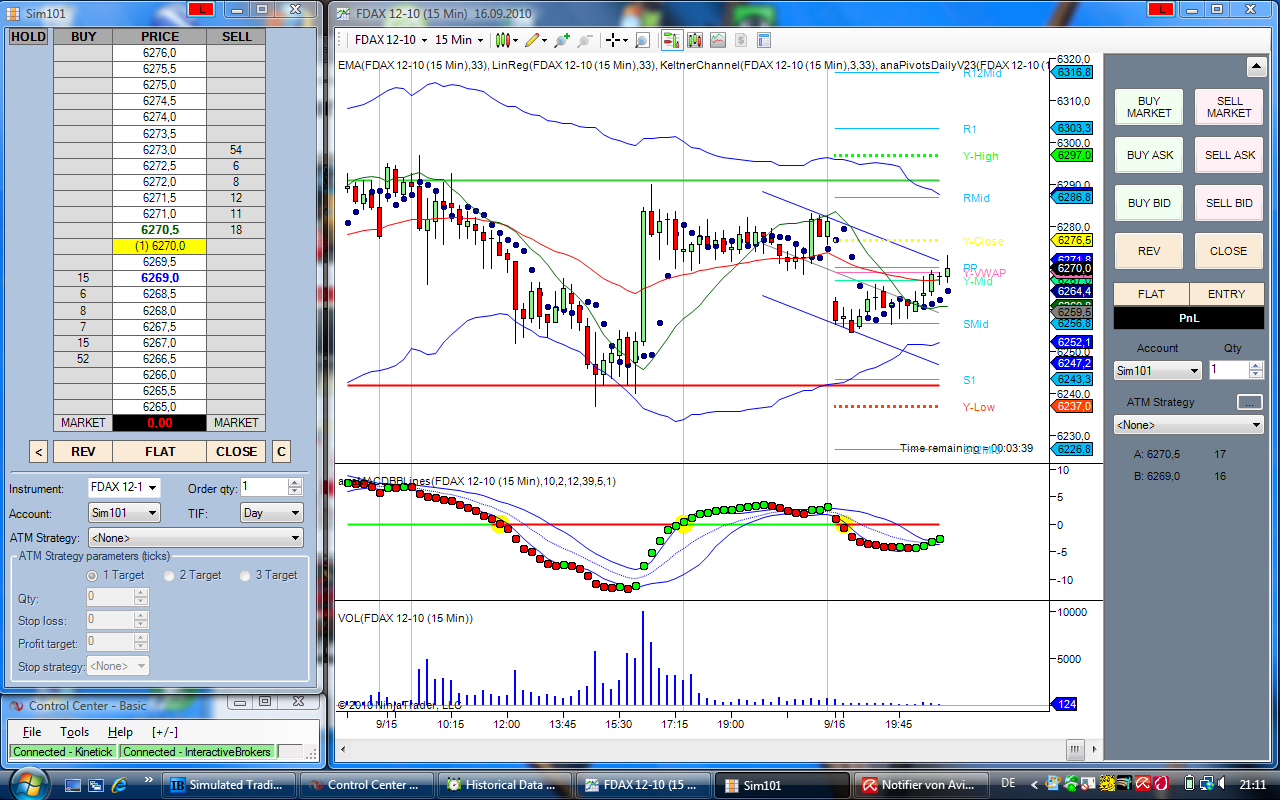Click SELL MARKET in Chart Trader

(x=1229, y=107)
